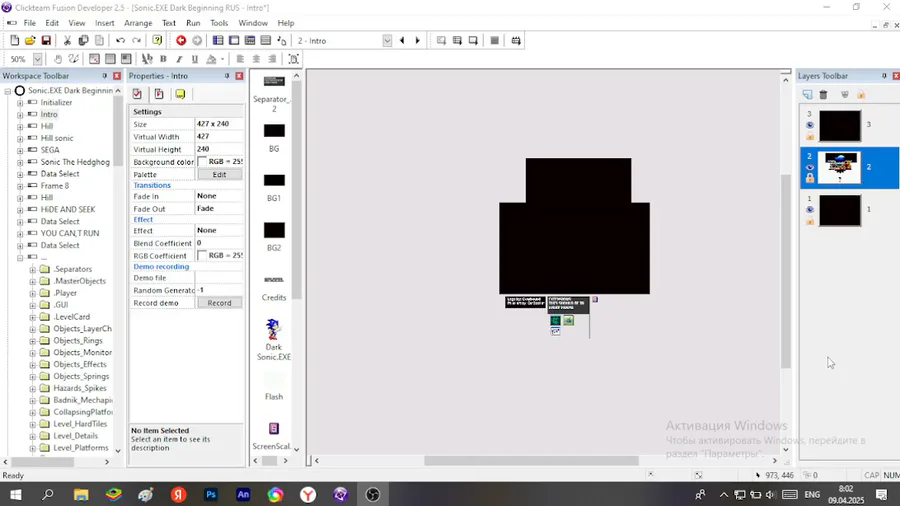This screenshot has width=900, height=506.
Task: Close the Properties - Intro panel
Action: pos(239,76)
